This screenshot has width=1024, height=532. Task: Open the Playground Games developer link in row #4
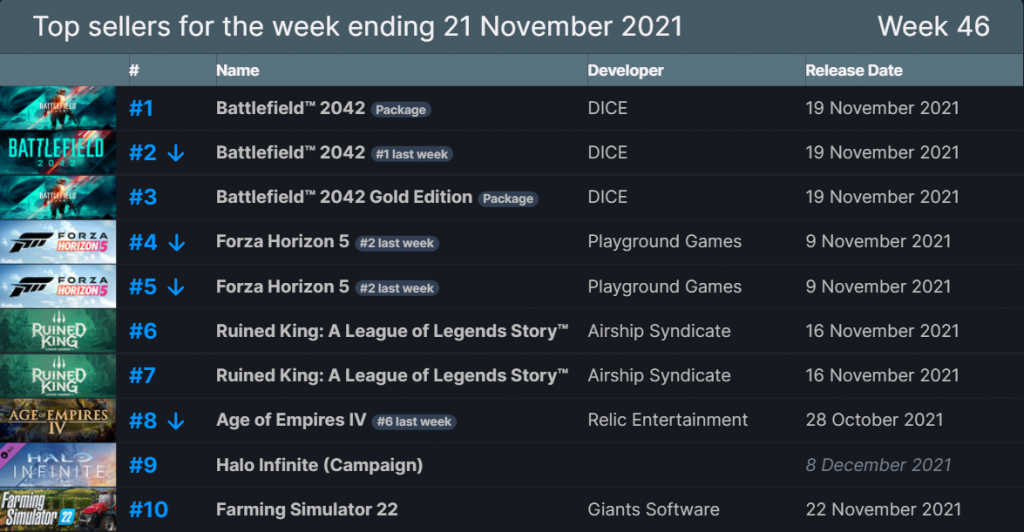665,242
